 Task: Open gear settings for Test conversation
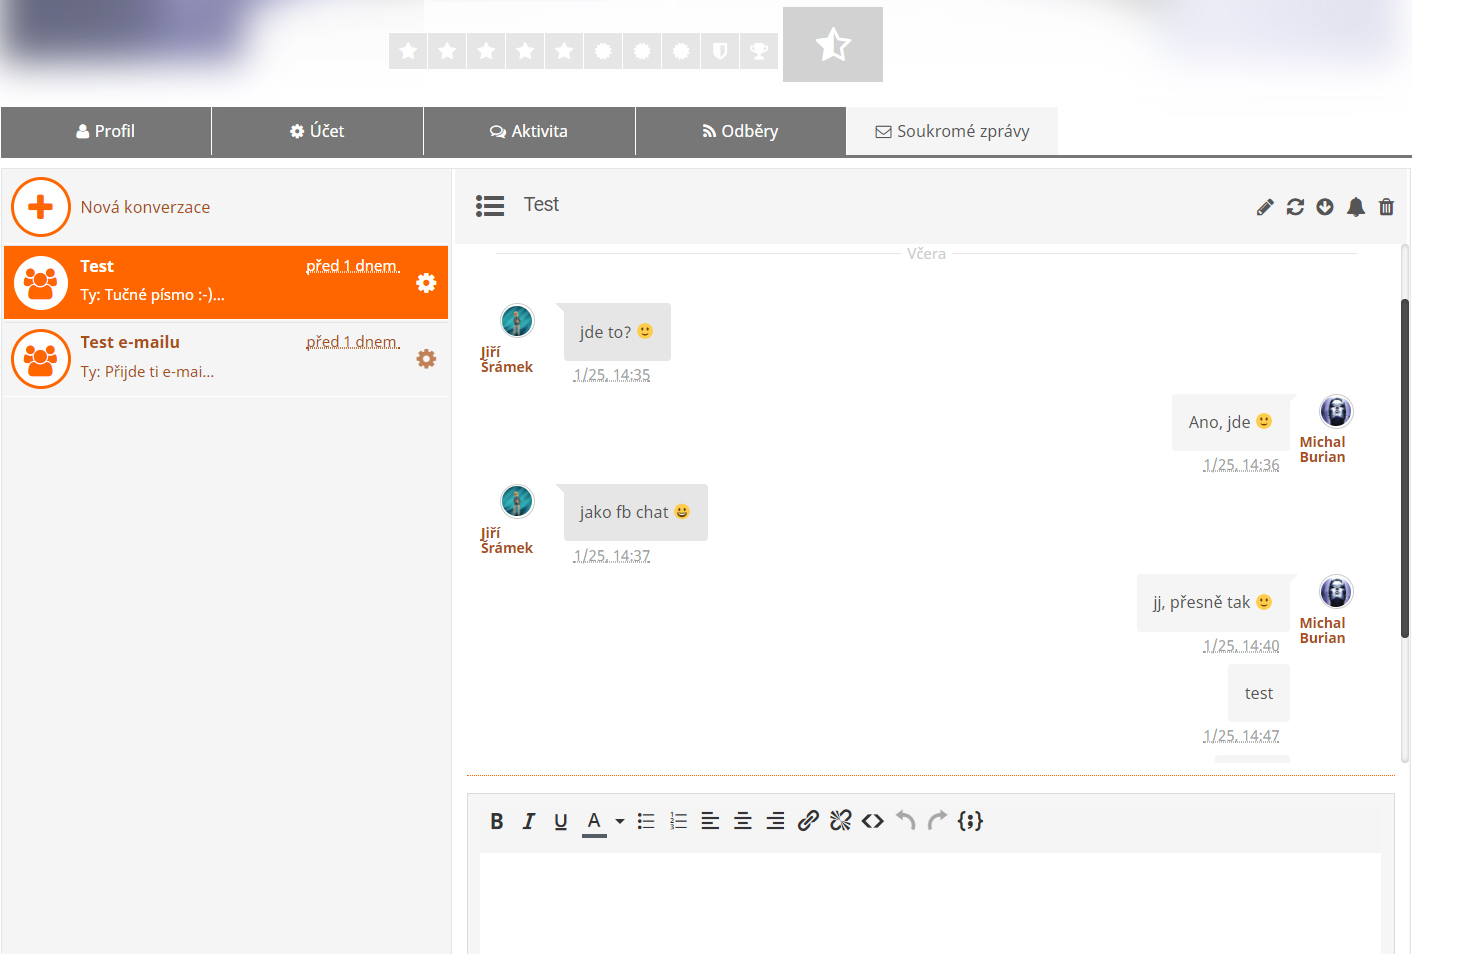pos(426,283)
